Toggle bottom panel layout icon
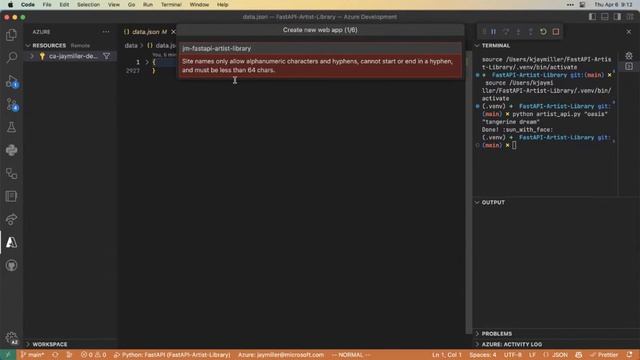 pos(604,17)
